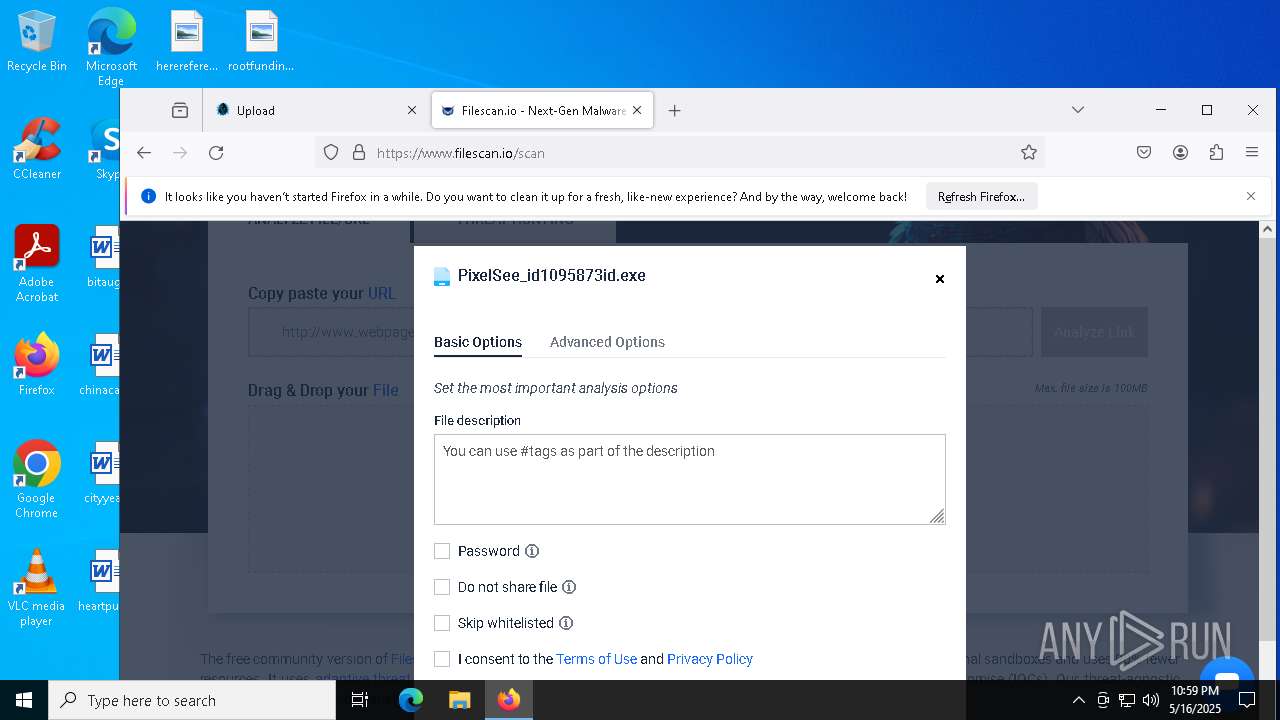1280x720 pixels.
Task: Open volume control in tray
Action: (1150, 700)
